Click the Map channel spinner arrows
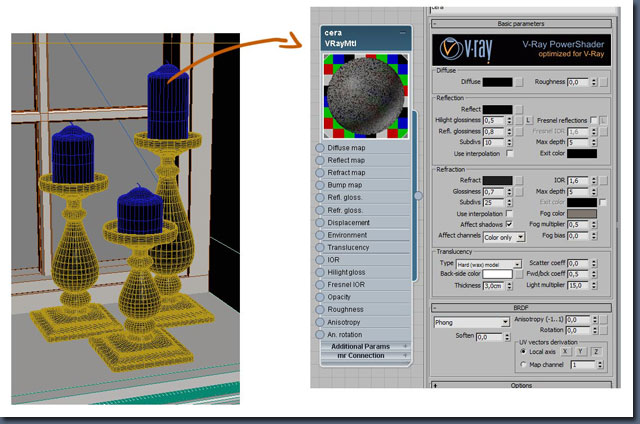 click(x=600, y=365)
